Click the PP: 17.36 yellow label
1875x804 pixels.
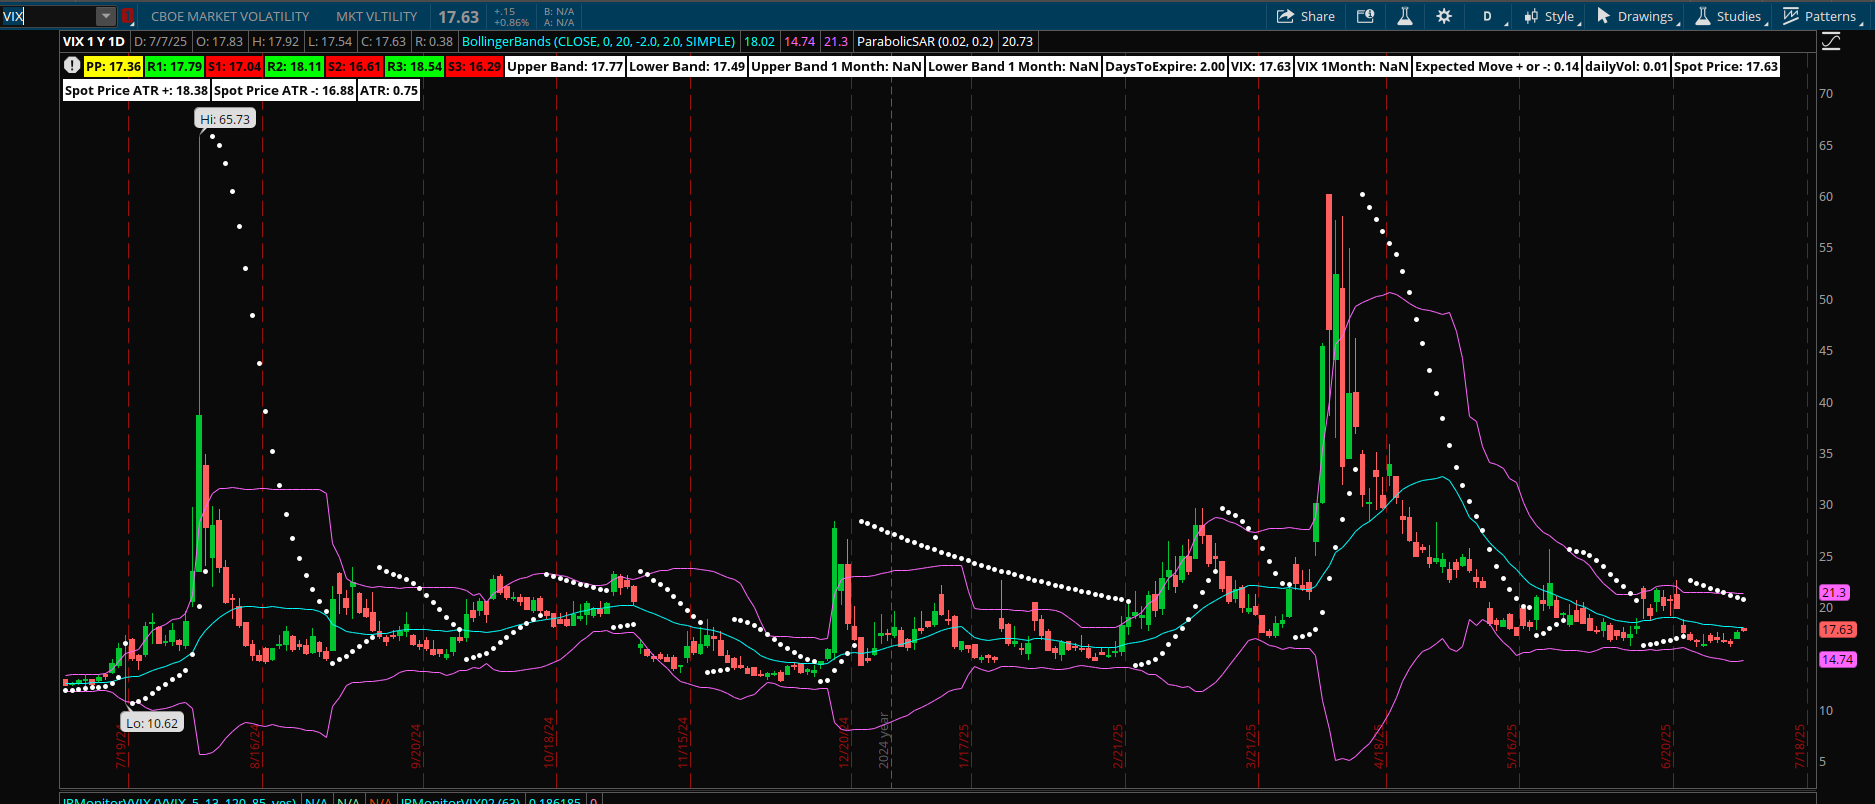113,66
